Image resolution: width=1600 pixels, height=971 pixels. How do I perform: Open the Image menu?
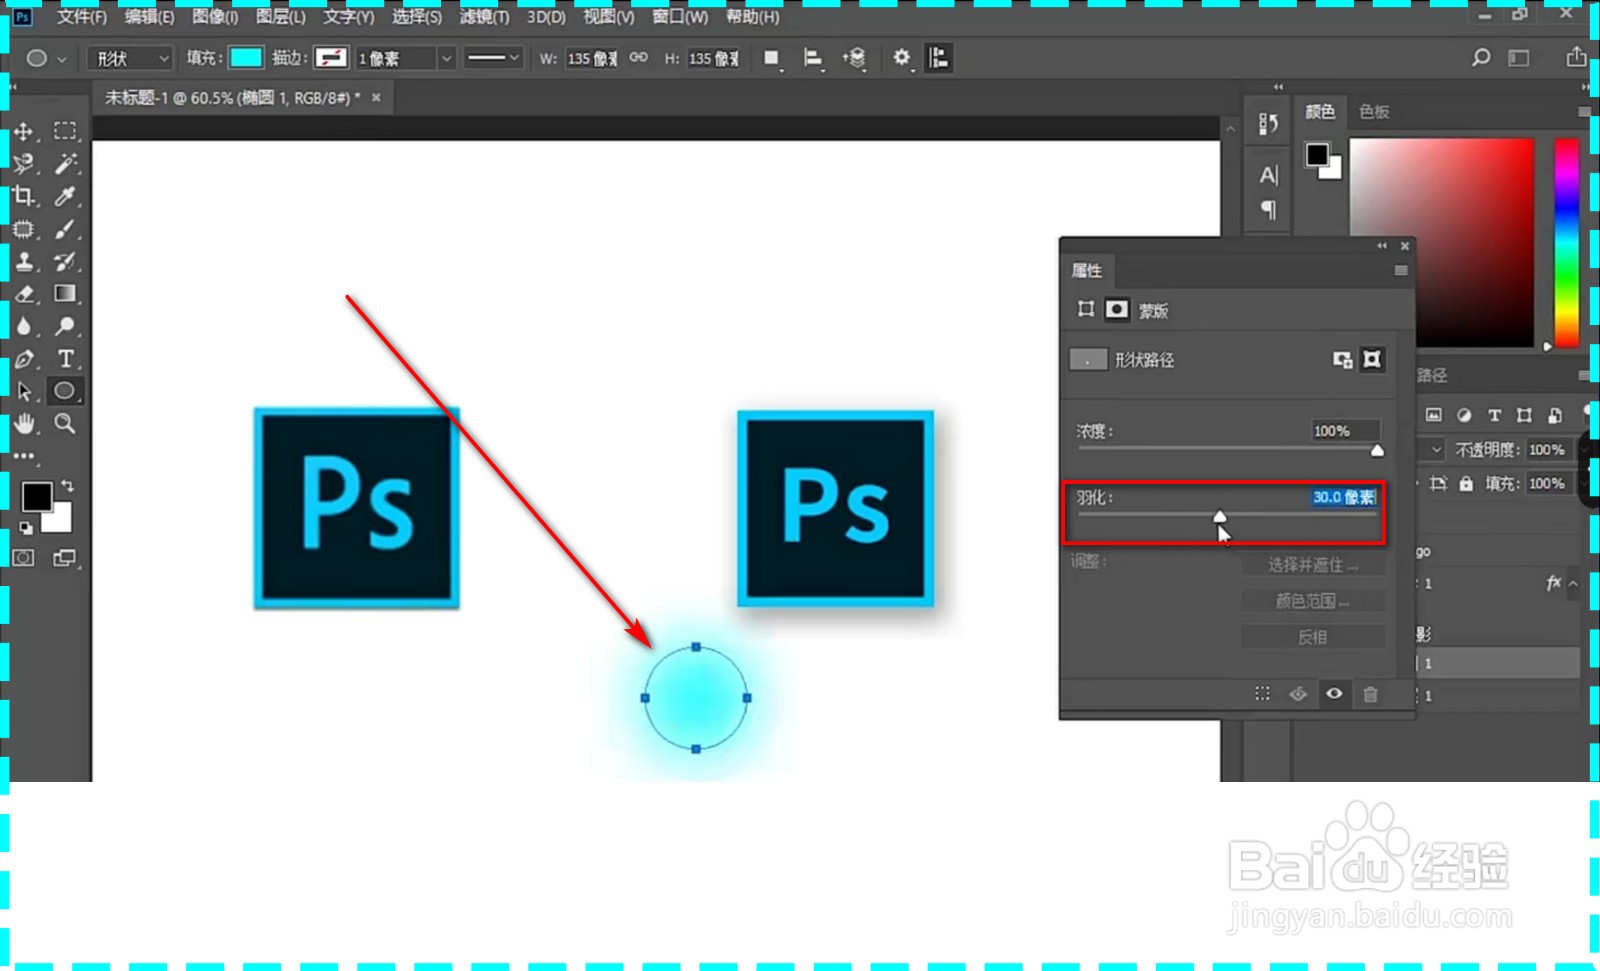(215, 17)
